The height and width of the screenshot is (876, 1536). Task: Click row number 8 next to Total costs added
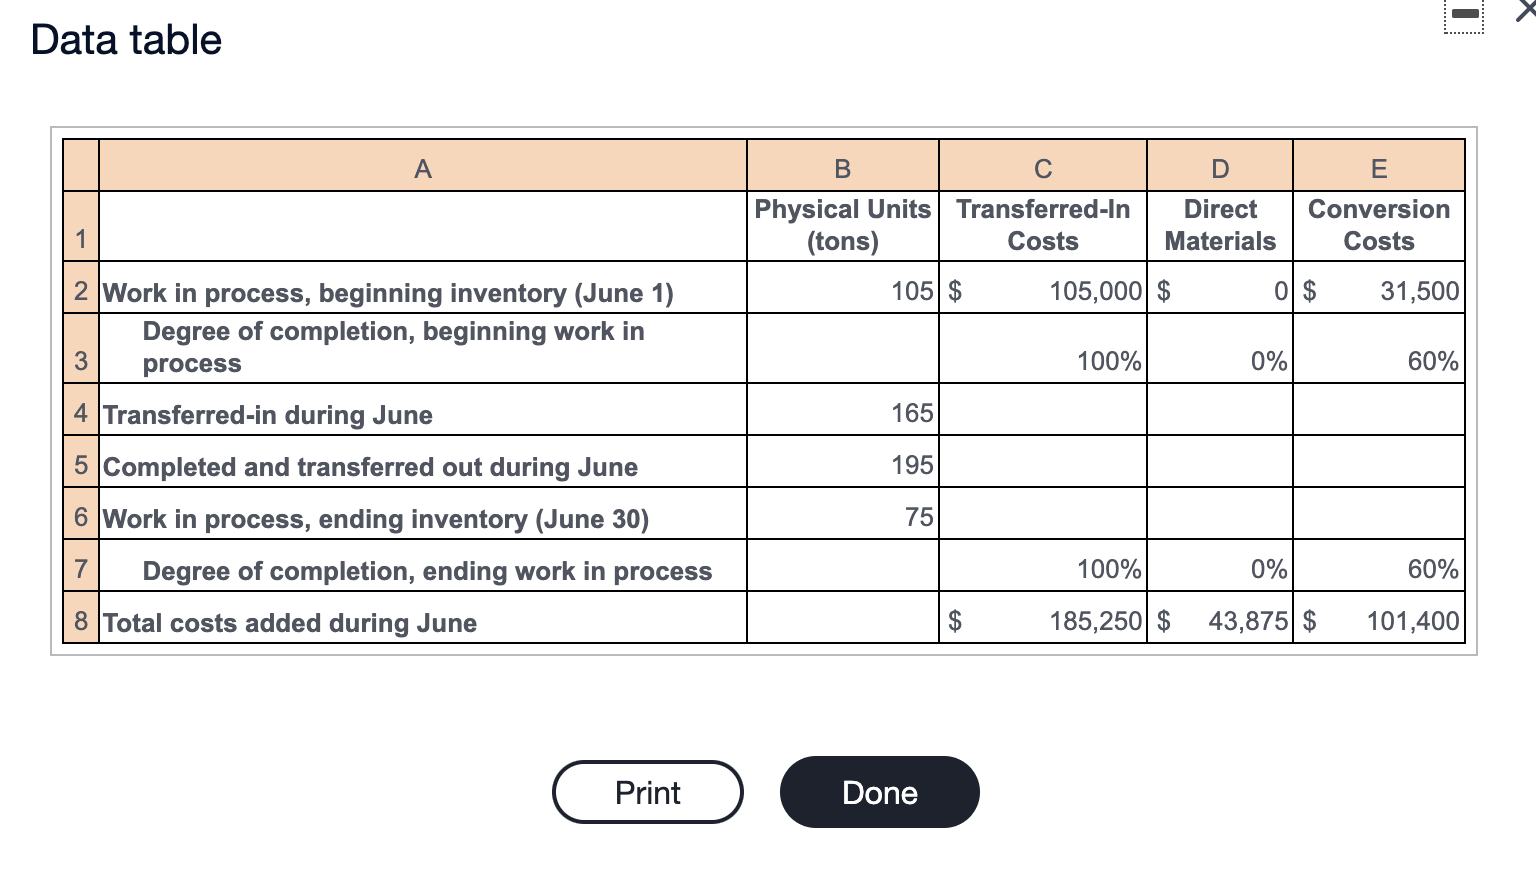80,621
